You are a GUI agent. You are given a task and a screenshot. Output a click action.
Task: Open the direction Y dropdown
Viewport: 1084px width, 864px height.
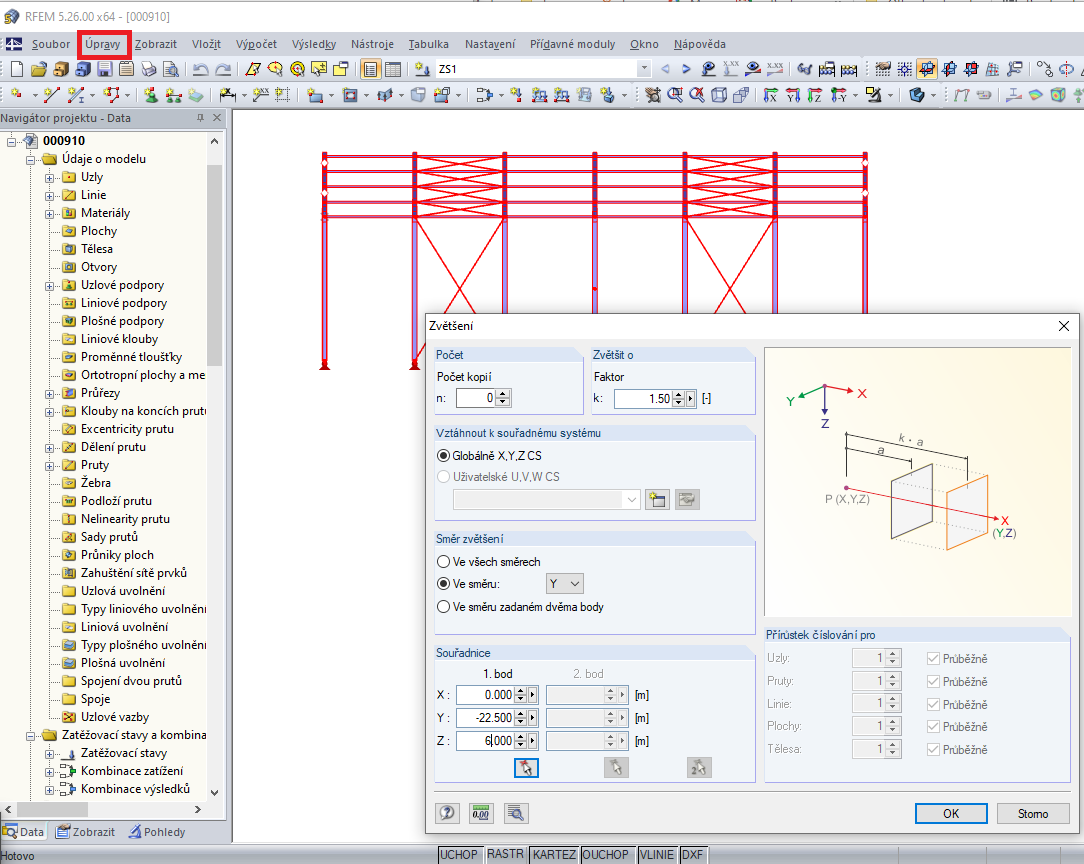tap(565, 584)
